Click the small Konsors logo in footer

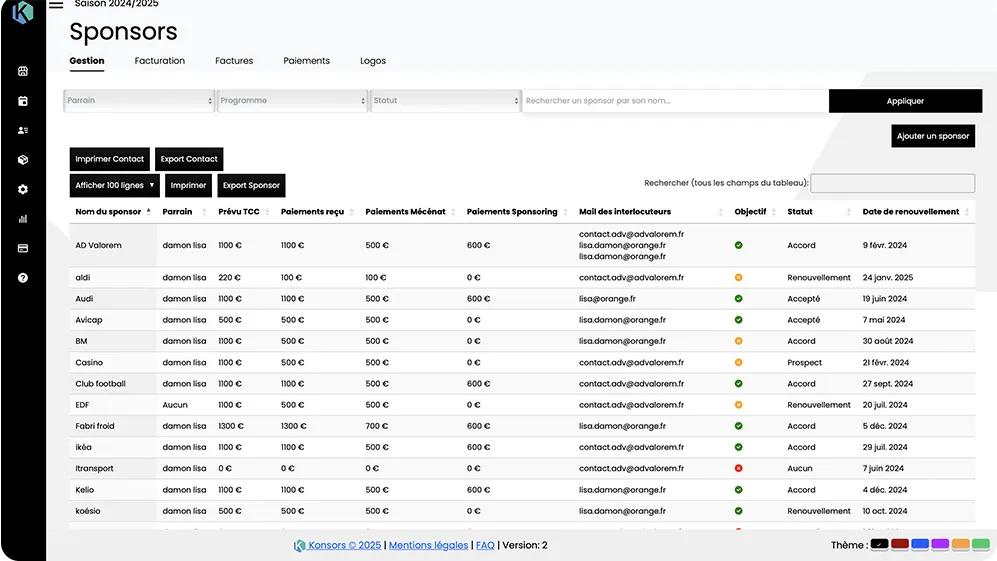(x=299, y=545)
